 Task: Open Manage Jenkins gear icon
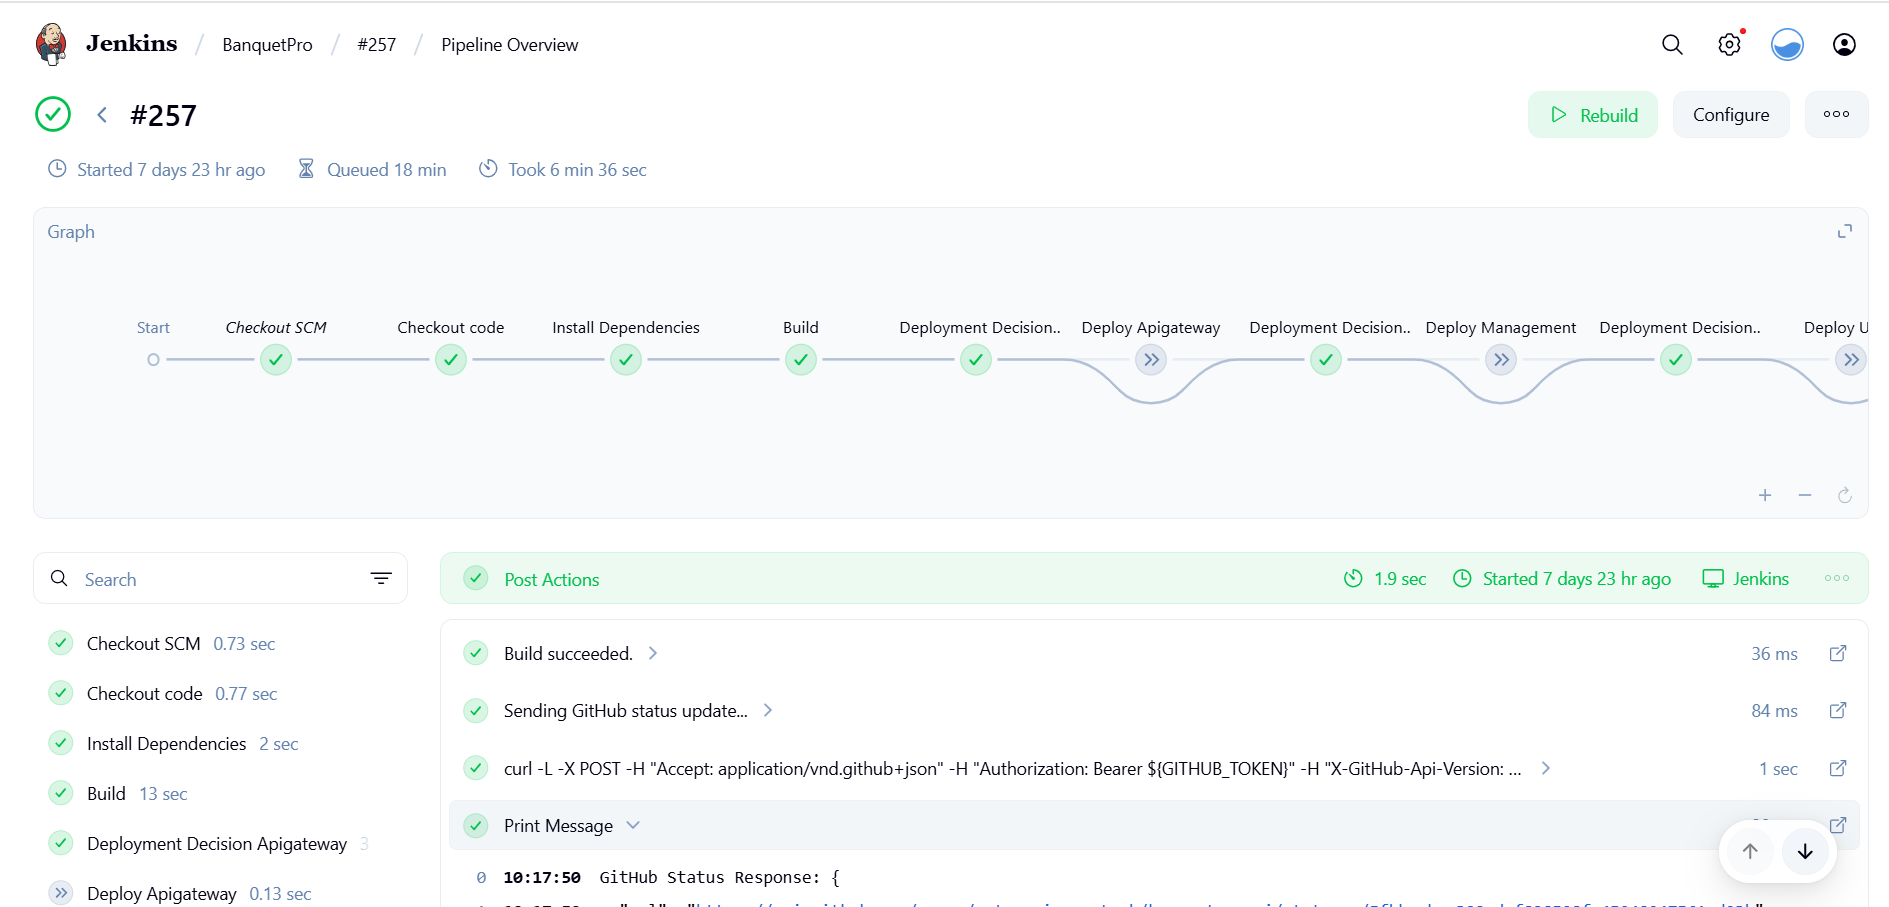pyautogui.click(x=1729, y=45)
